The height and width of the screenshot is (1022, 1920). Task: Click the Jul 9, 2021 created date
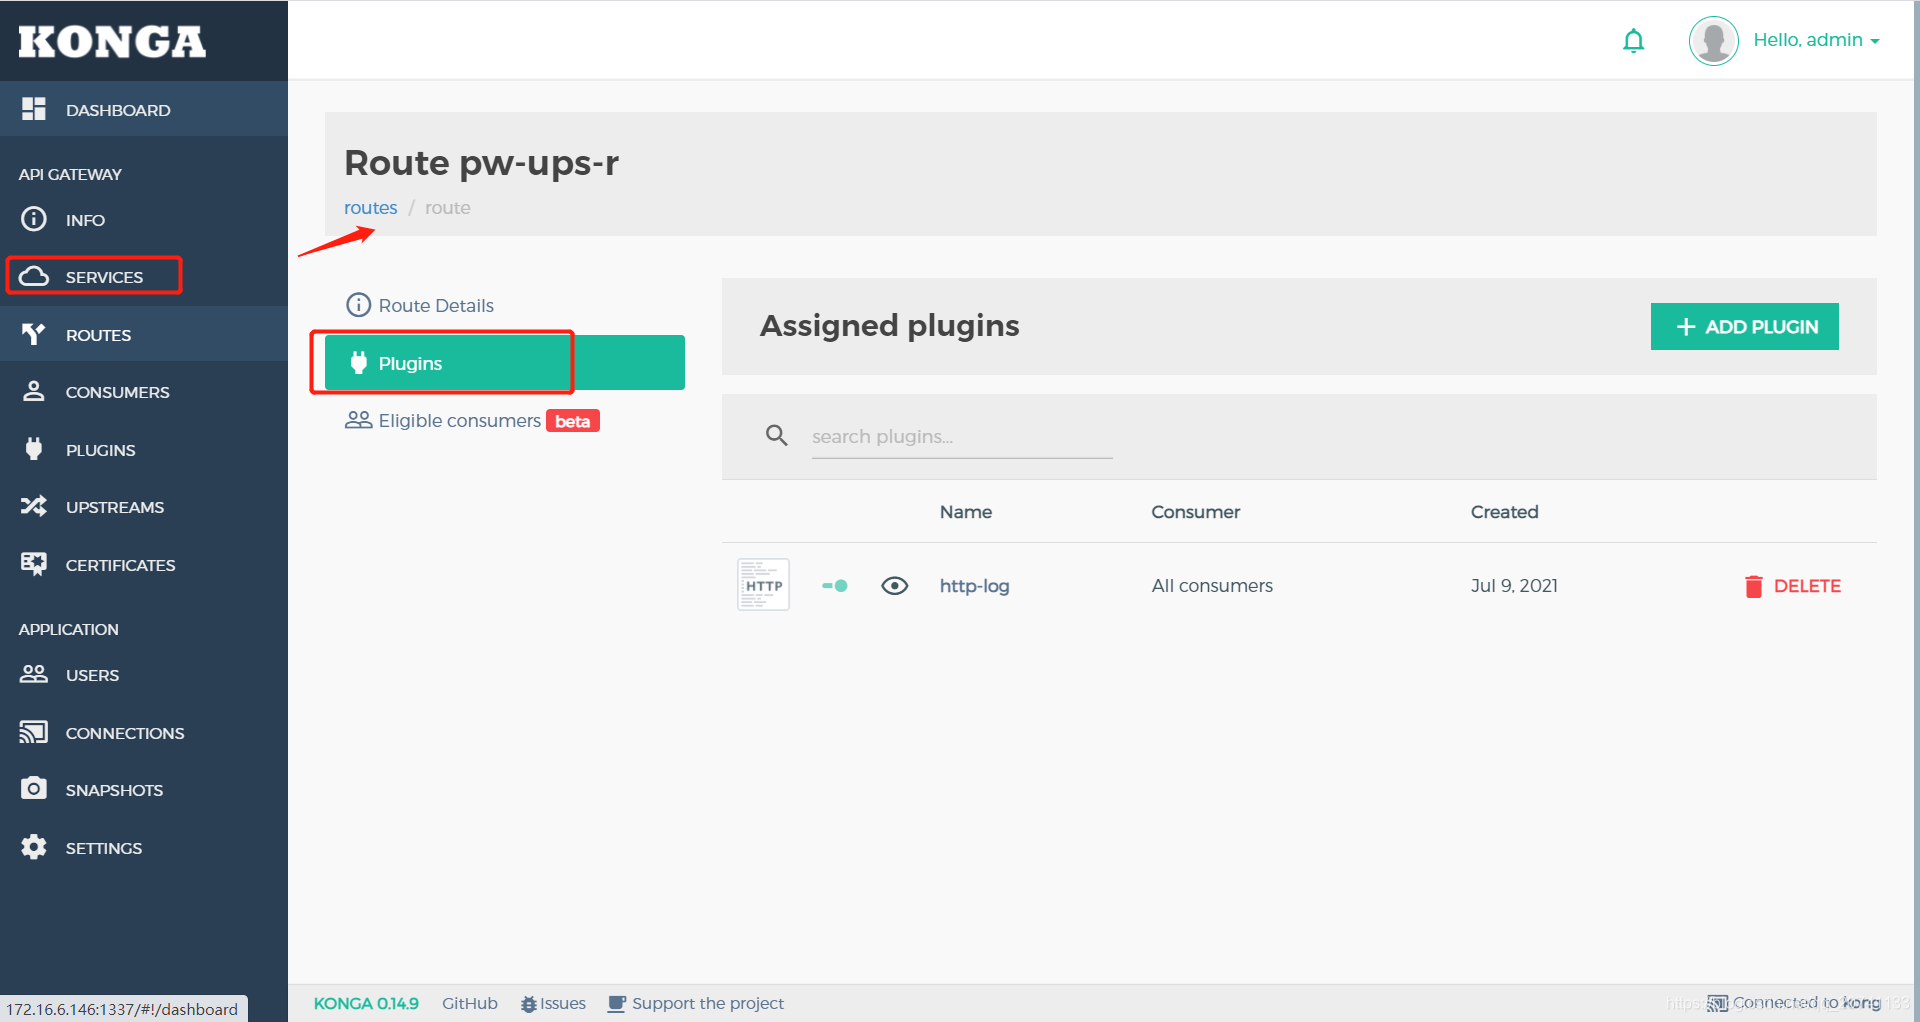click(x=1514, y=586)
